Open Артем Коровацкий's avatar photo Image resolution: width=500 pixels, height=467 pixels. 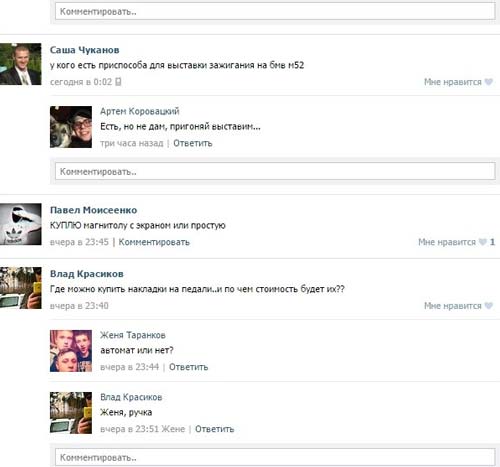click(71, 127)
